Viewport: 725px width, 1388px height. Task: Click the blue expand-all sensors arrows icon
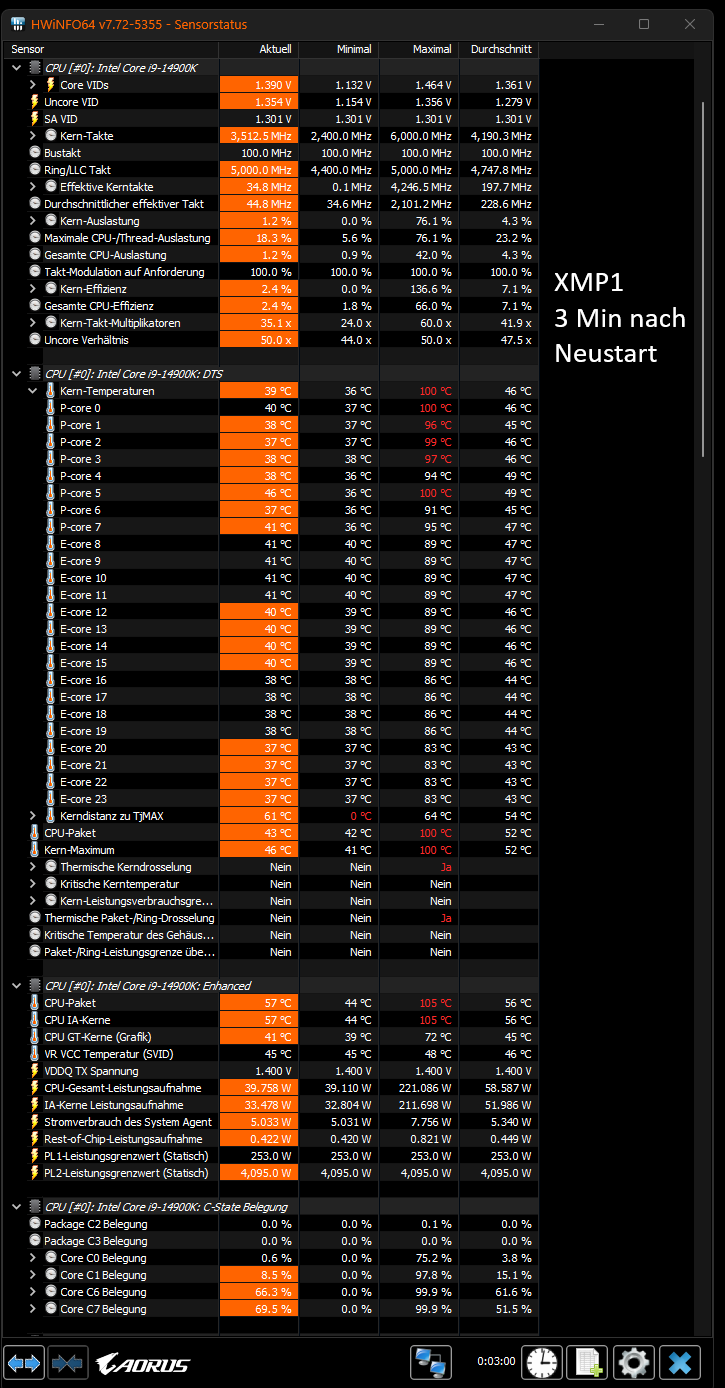coord(24,1362)
